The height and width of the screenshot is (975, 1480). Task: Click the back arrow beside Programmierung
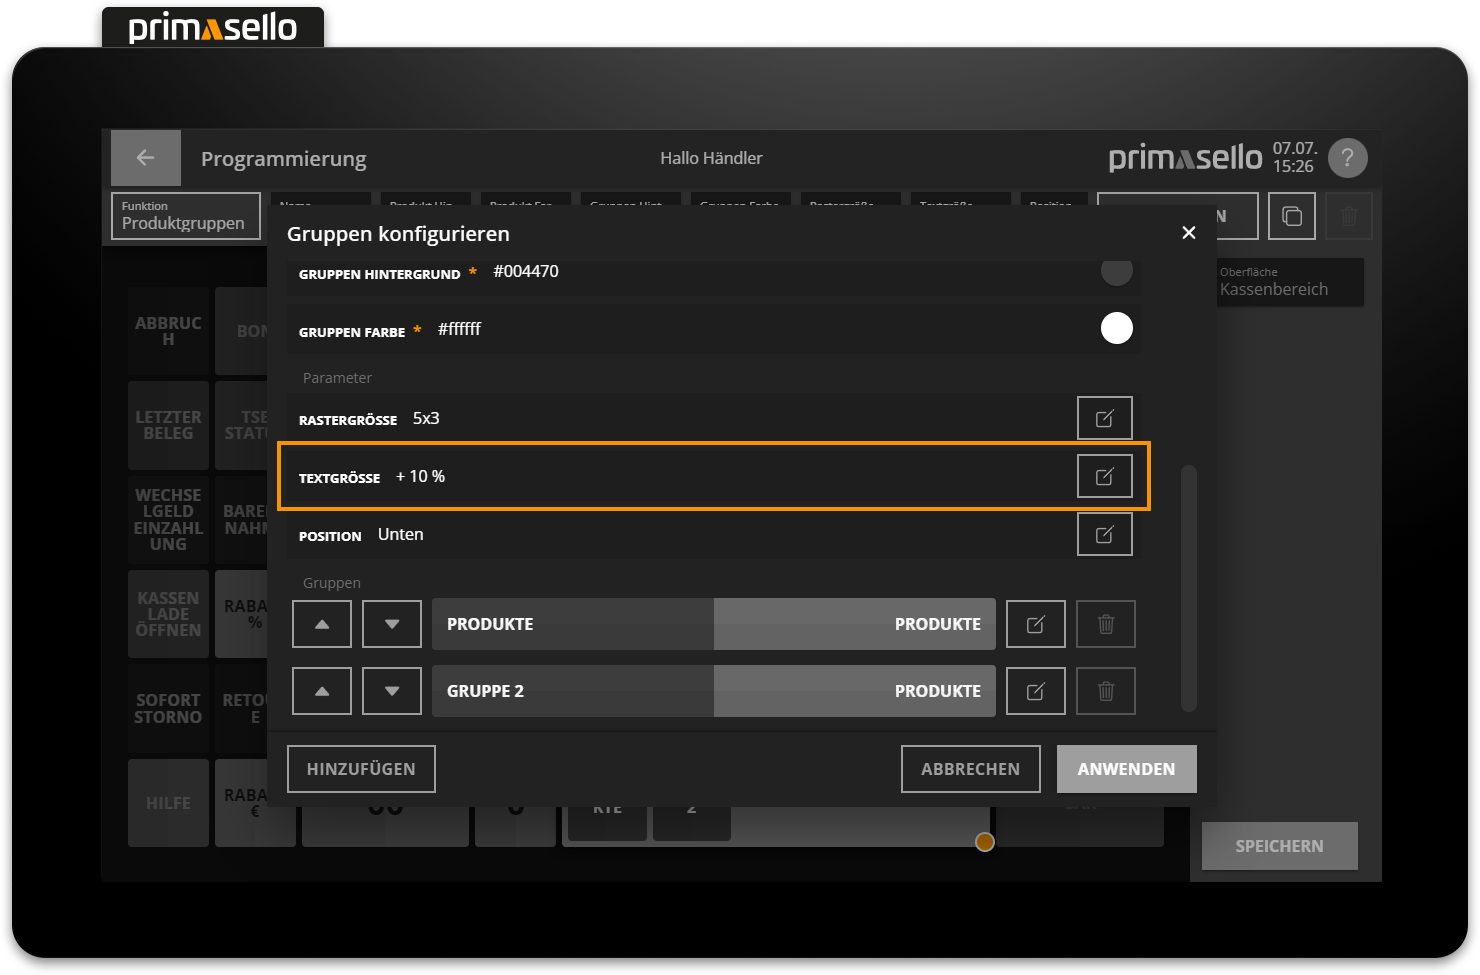tap(145, 157)
